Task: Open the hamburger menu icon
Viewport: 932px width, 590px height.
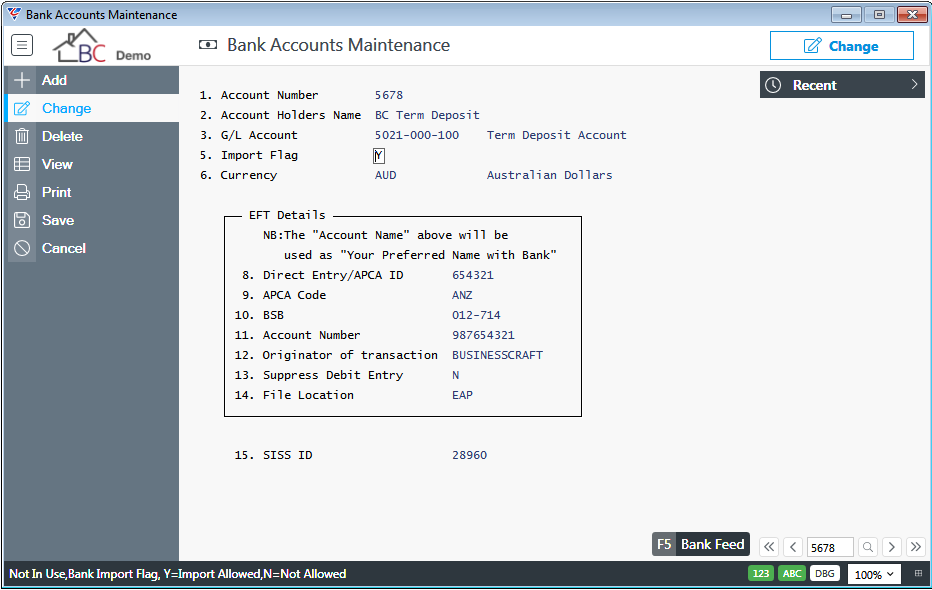Action: point(22,45)
